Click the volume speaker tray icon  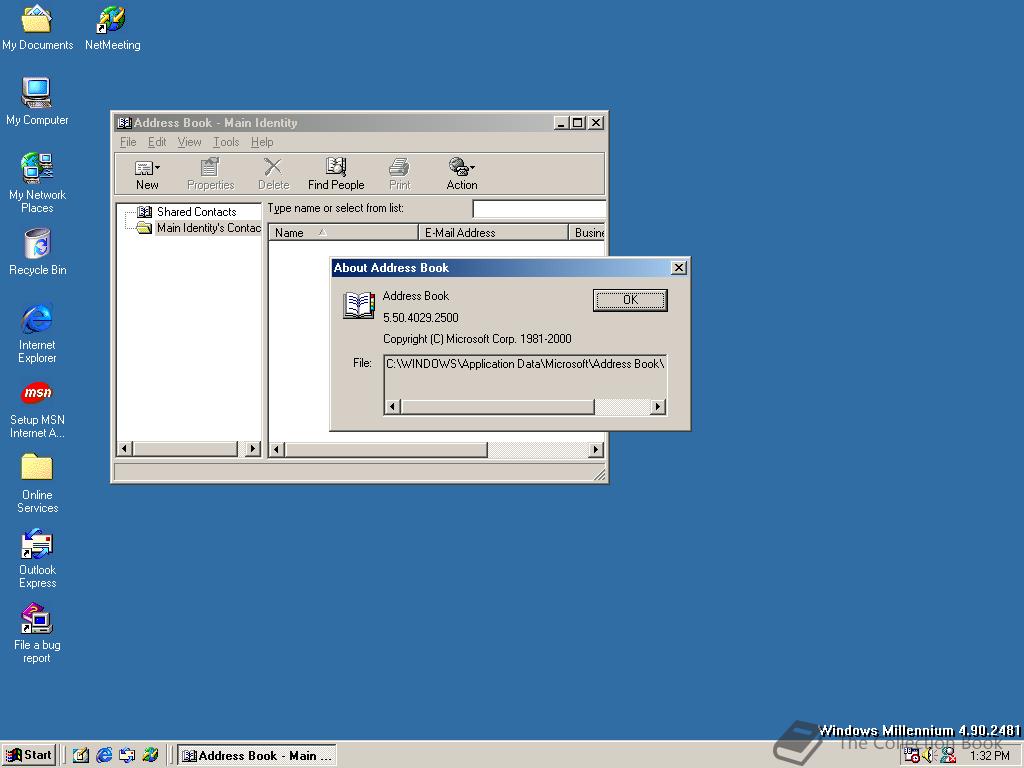tap(929, 756)
